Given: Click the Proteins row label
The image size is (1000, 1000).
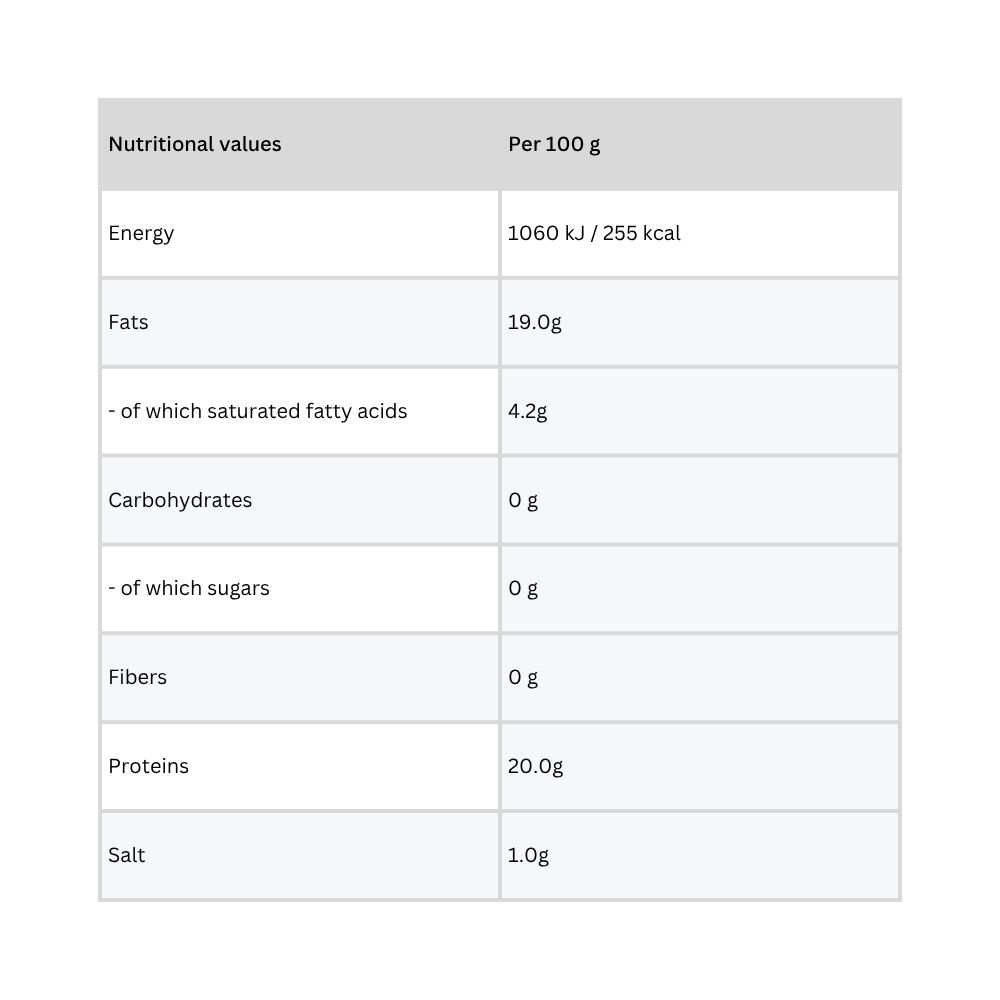Looking at the screenshot, I should 149,766.
